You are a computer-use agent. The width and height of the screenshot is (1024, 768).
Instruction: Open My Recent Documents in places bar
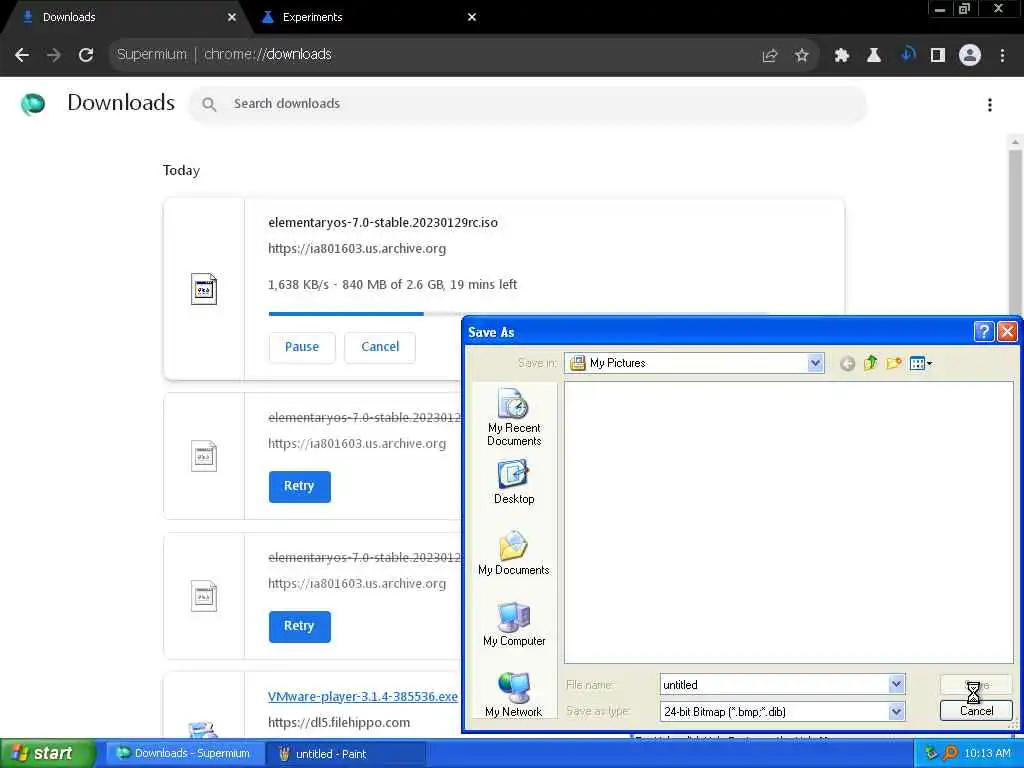(x=514, y=417)
